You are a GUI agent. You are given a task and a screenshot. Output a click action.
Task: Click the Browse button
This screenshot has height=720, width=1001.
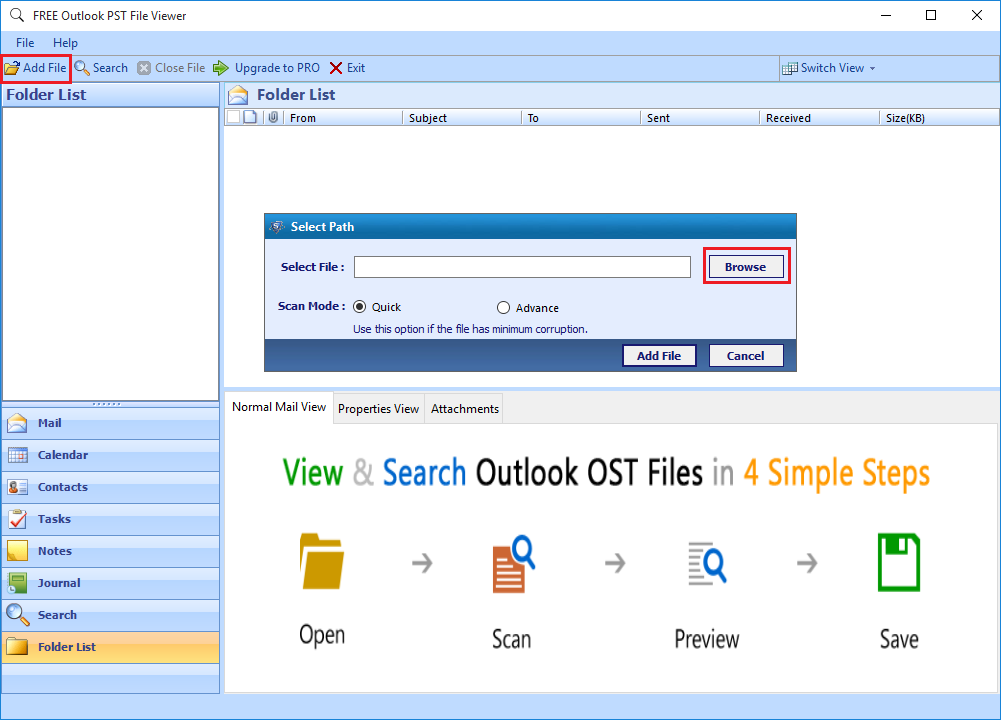tap(746, 267)
